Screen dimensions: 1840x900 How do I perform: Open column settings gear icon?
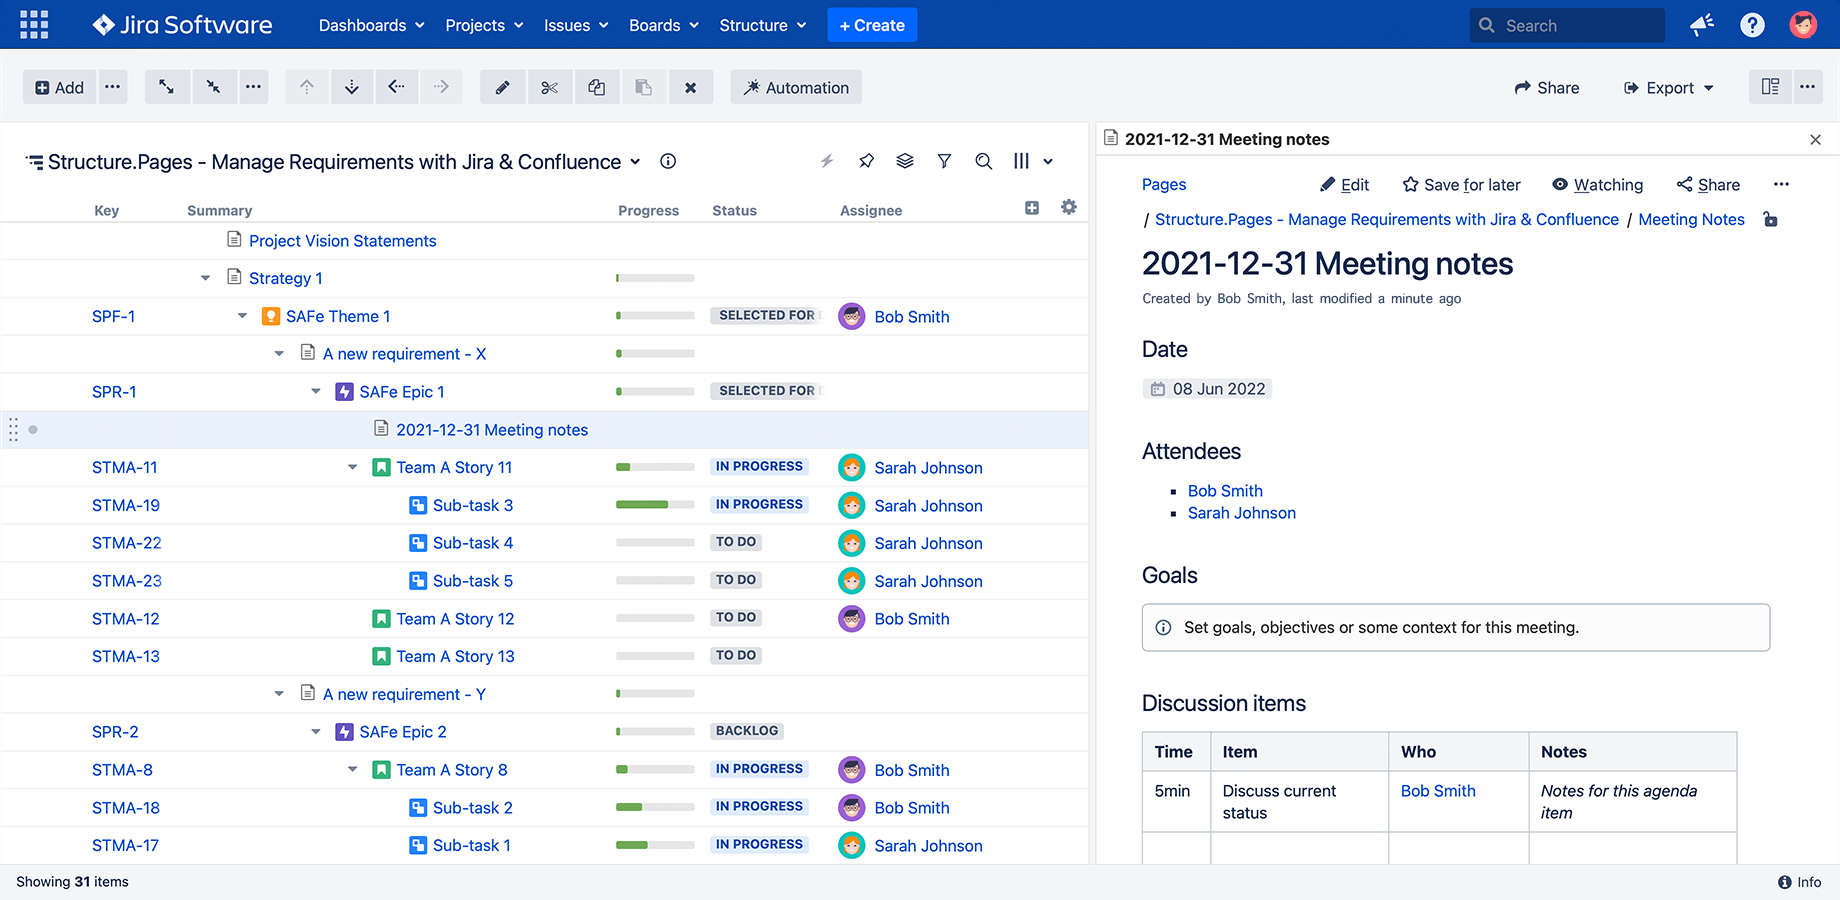coord(1069,207)
